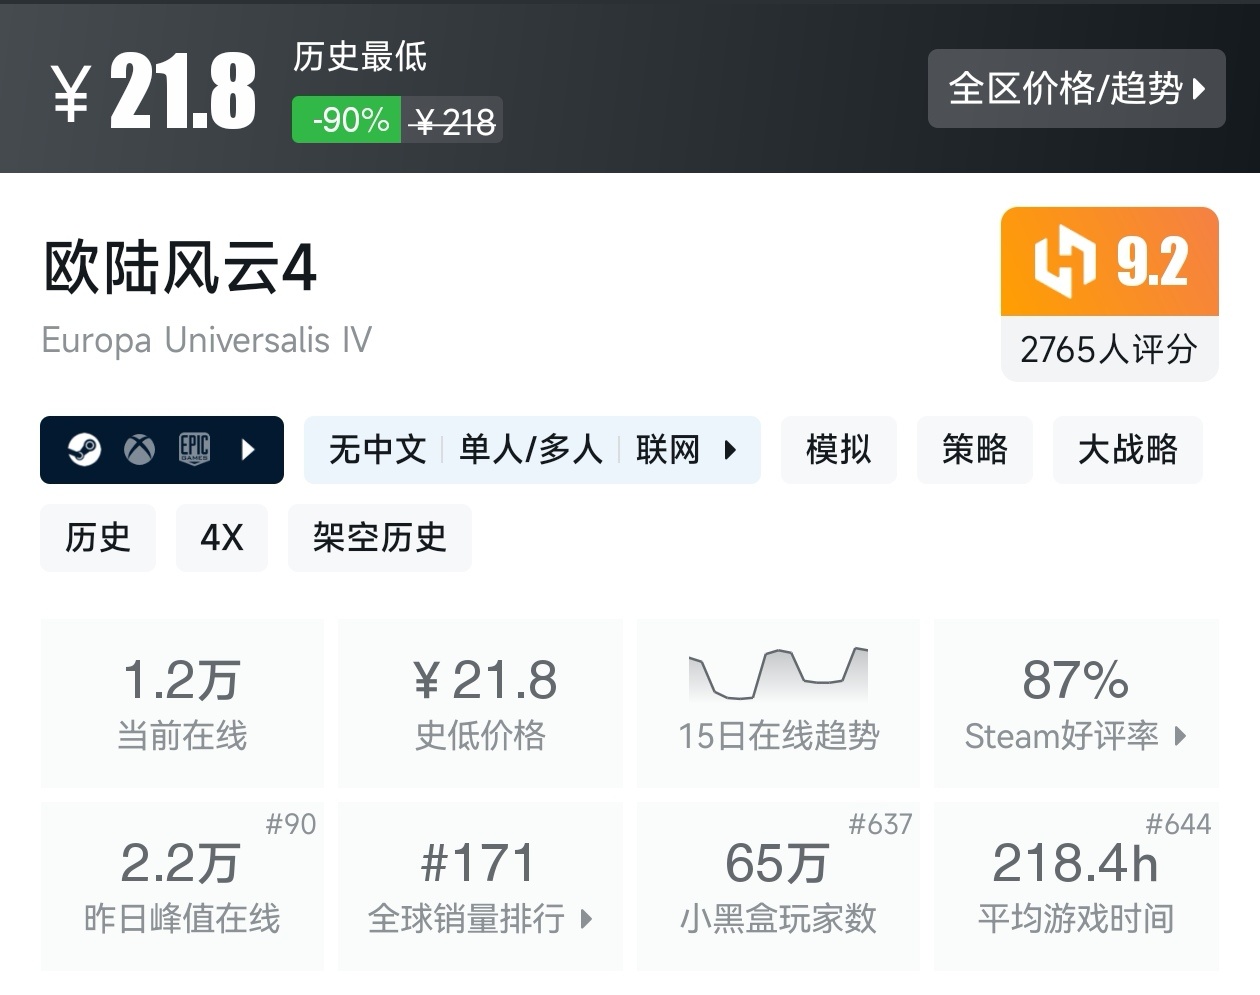
Task: Open the 历史 tag
Action: pyautogui.click(x=98, y=538)
